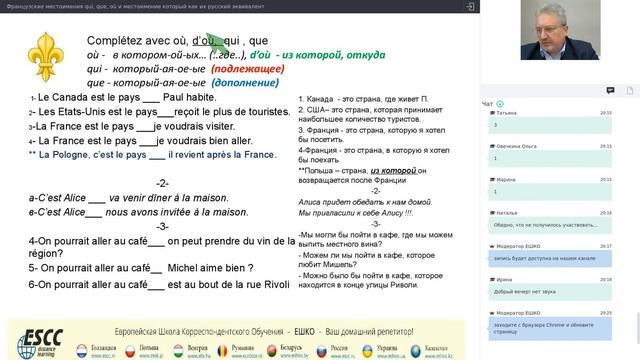Click sender name Овечкина Ольга in chat
This screenshot has height=360, width=640.
516,146
